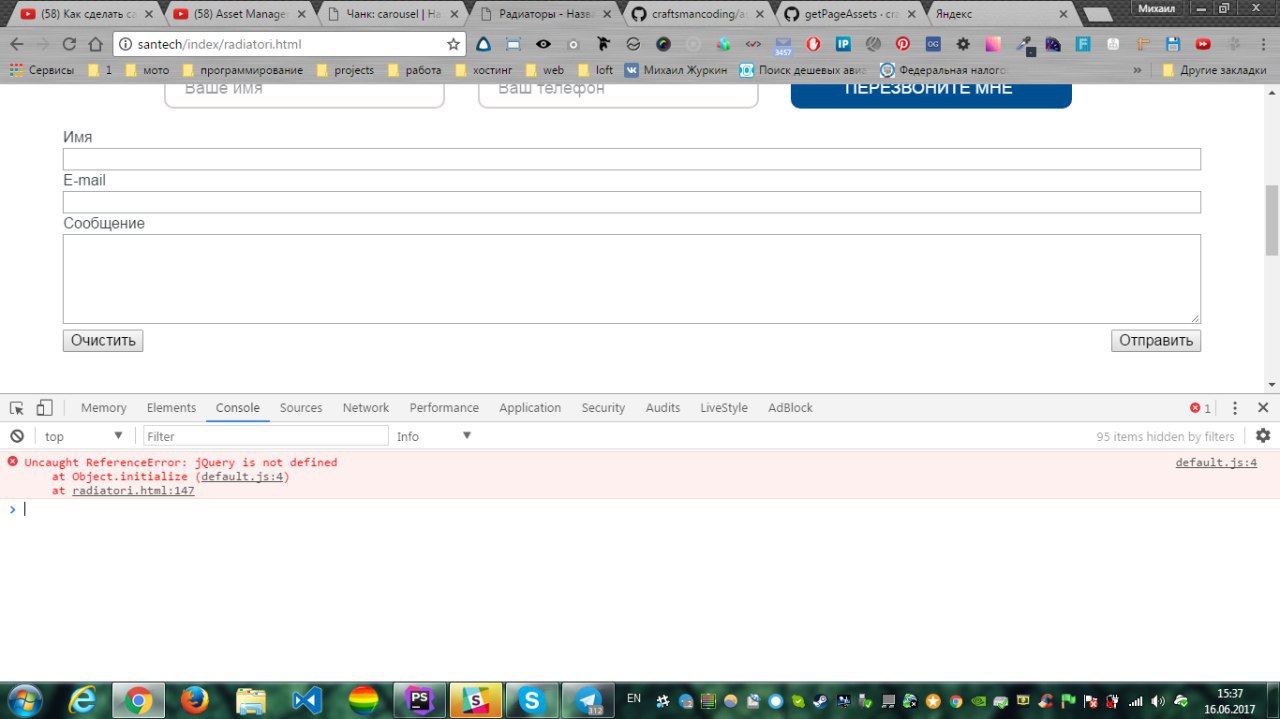Switch to the 'Чанк: carousel' browser tab
Viewport: 1280px width, 719px height.
pos(392,14)
